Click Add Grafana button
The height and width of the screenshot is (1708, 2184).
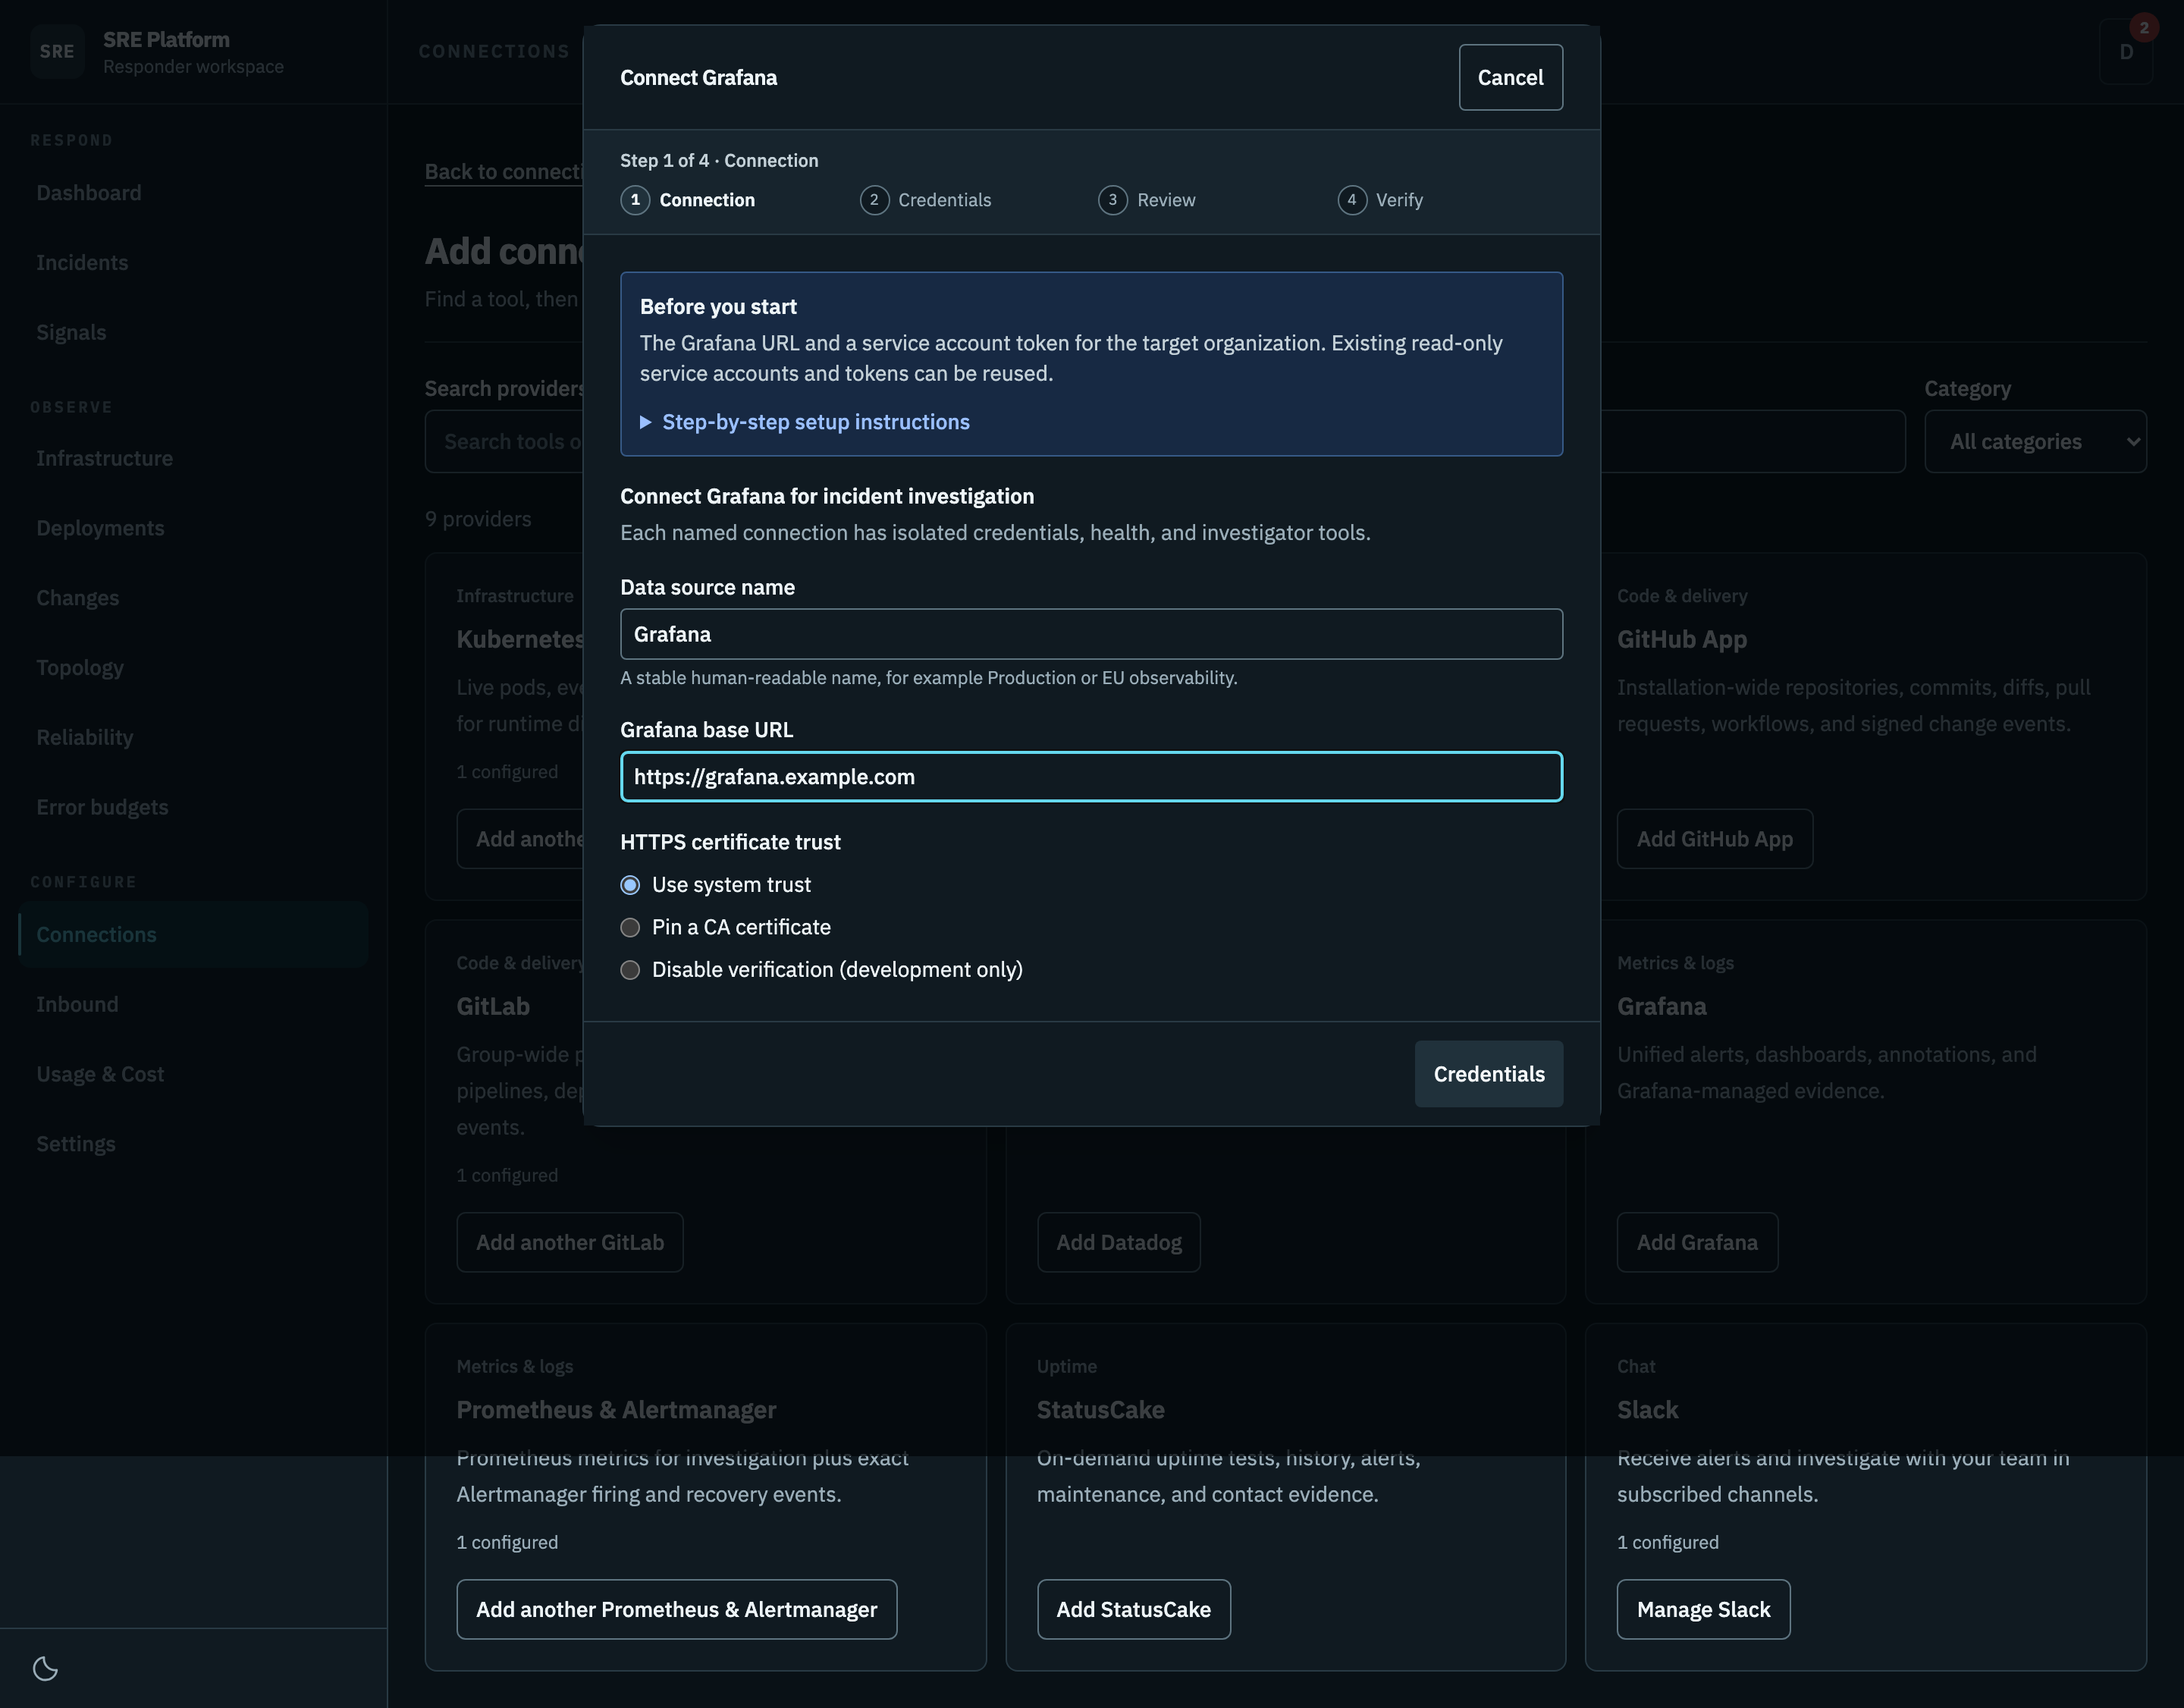tap(1697, 1242)
